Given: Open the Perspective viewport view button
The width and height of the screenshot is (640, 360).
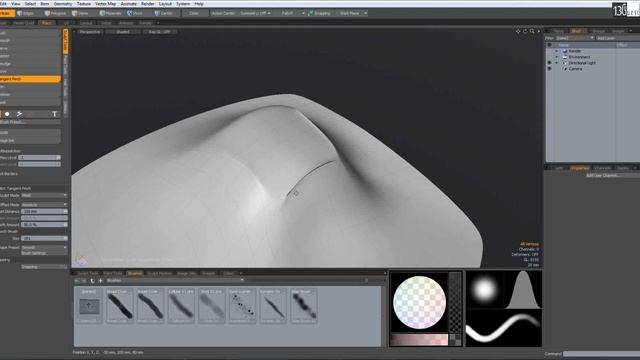Looking at the screenshot, I should point(90,31).
